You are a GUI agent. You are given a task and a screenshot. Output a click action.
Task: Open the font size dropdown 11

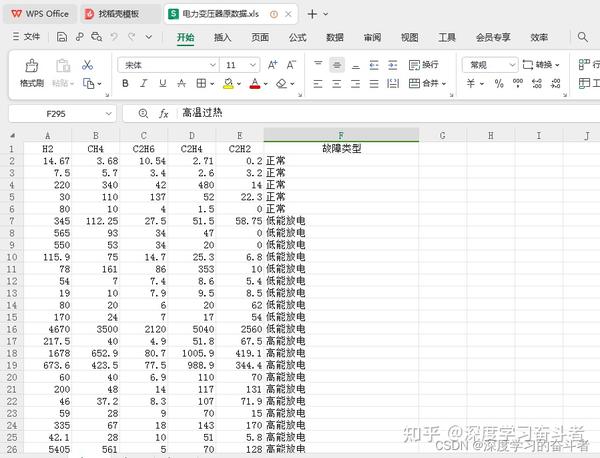tap(253, 65)
